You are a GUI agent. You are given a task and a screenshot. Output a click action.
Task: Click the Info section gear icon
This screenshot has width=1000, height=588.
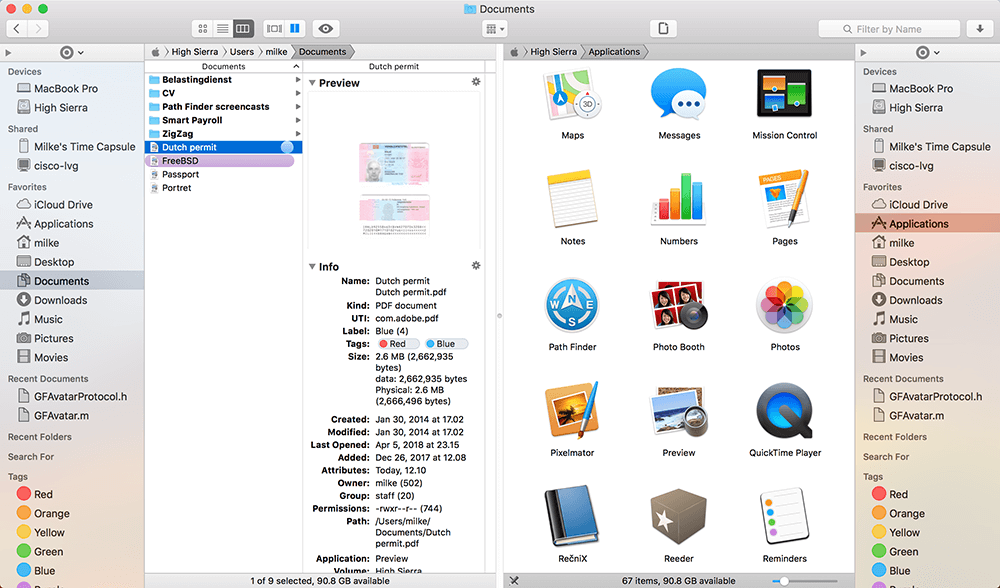[476, 266]
